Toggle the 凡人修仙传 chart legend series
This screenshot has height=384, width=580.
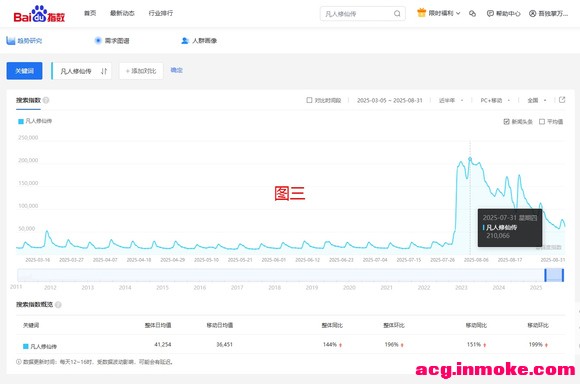pyautogui.click(x=35, y=121)
